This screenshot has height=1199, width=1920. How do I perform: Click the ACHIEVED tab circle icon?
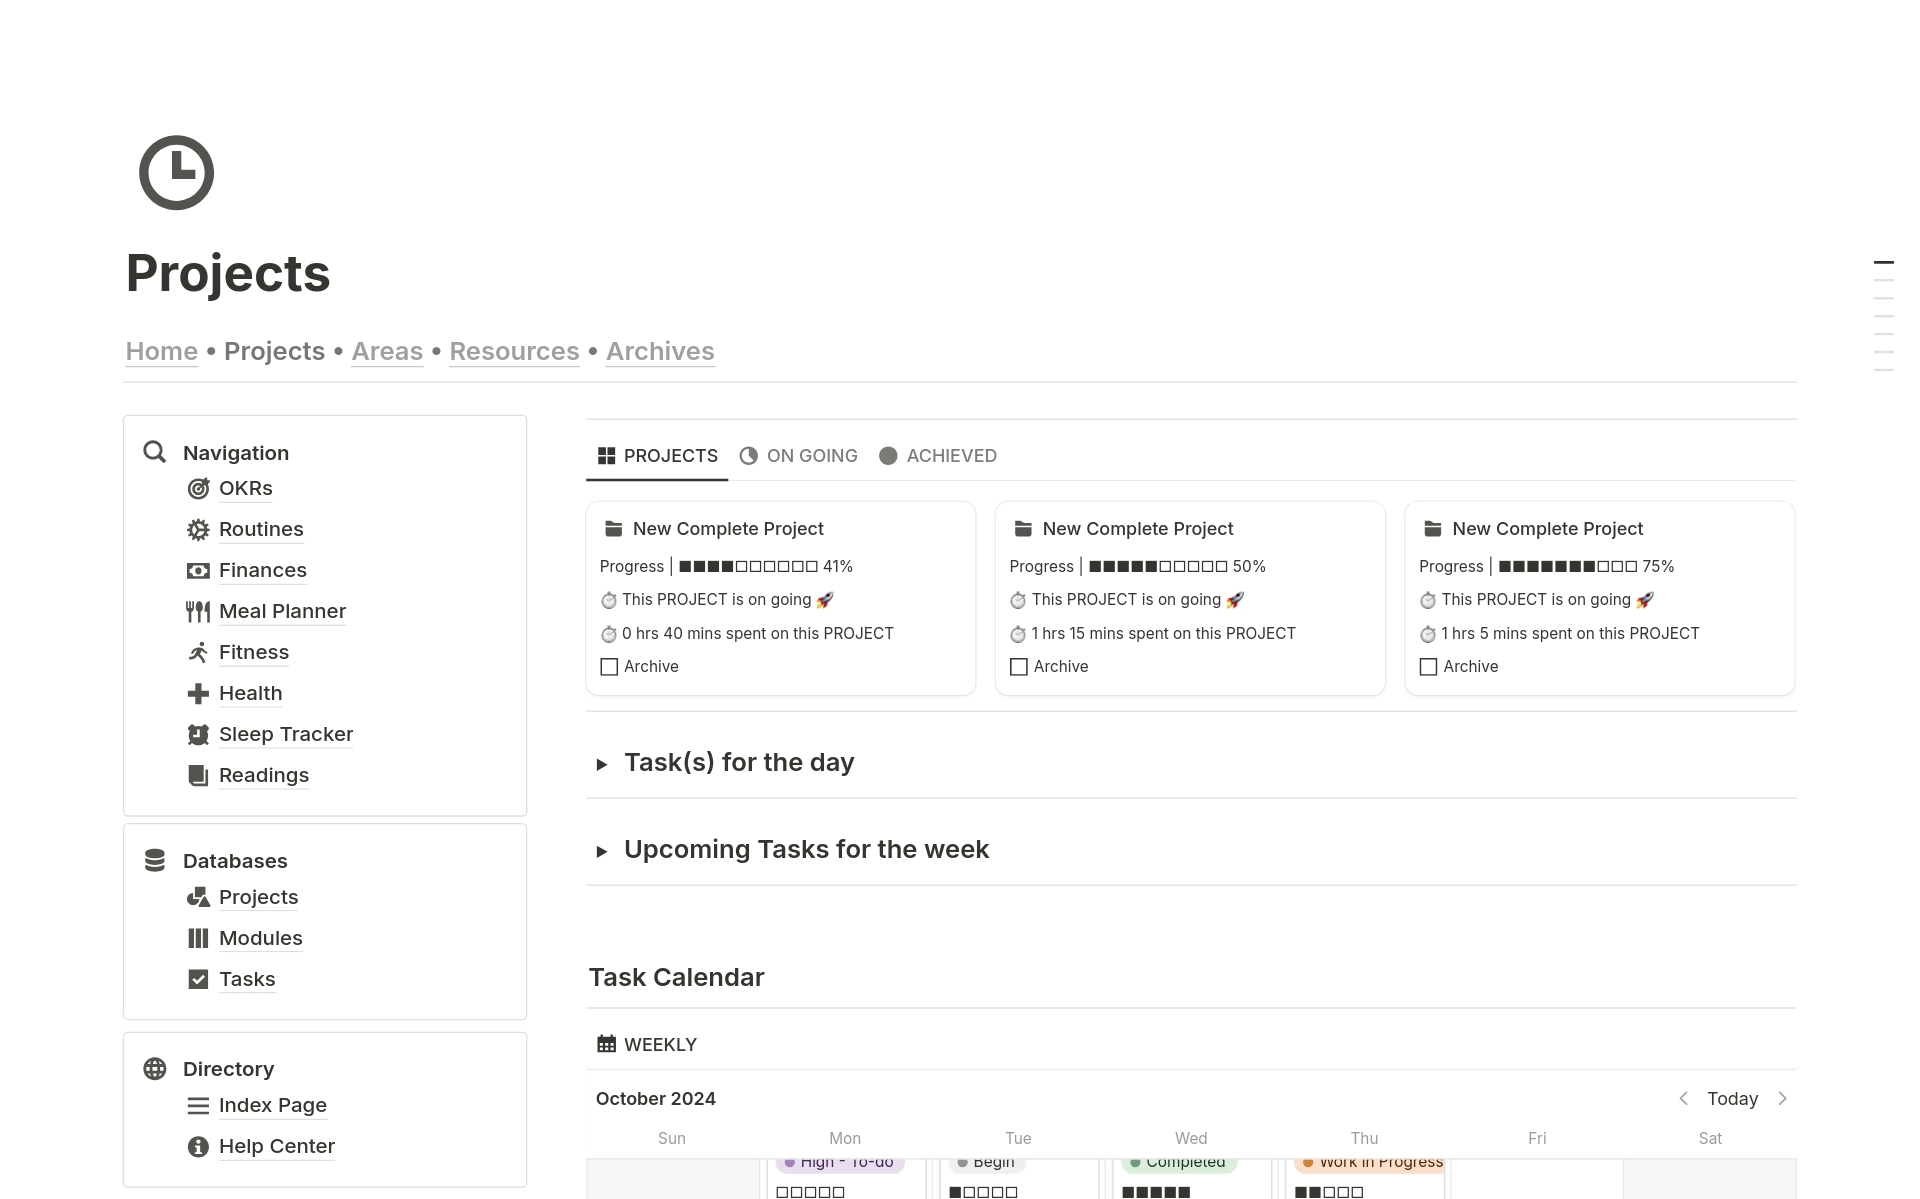coord(888,456)
